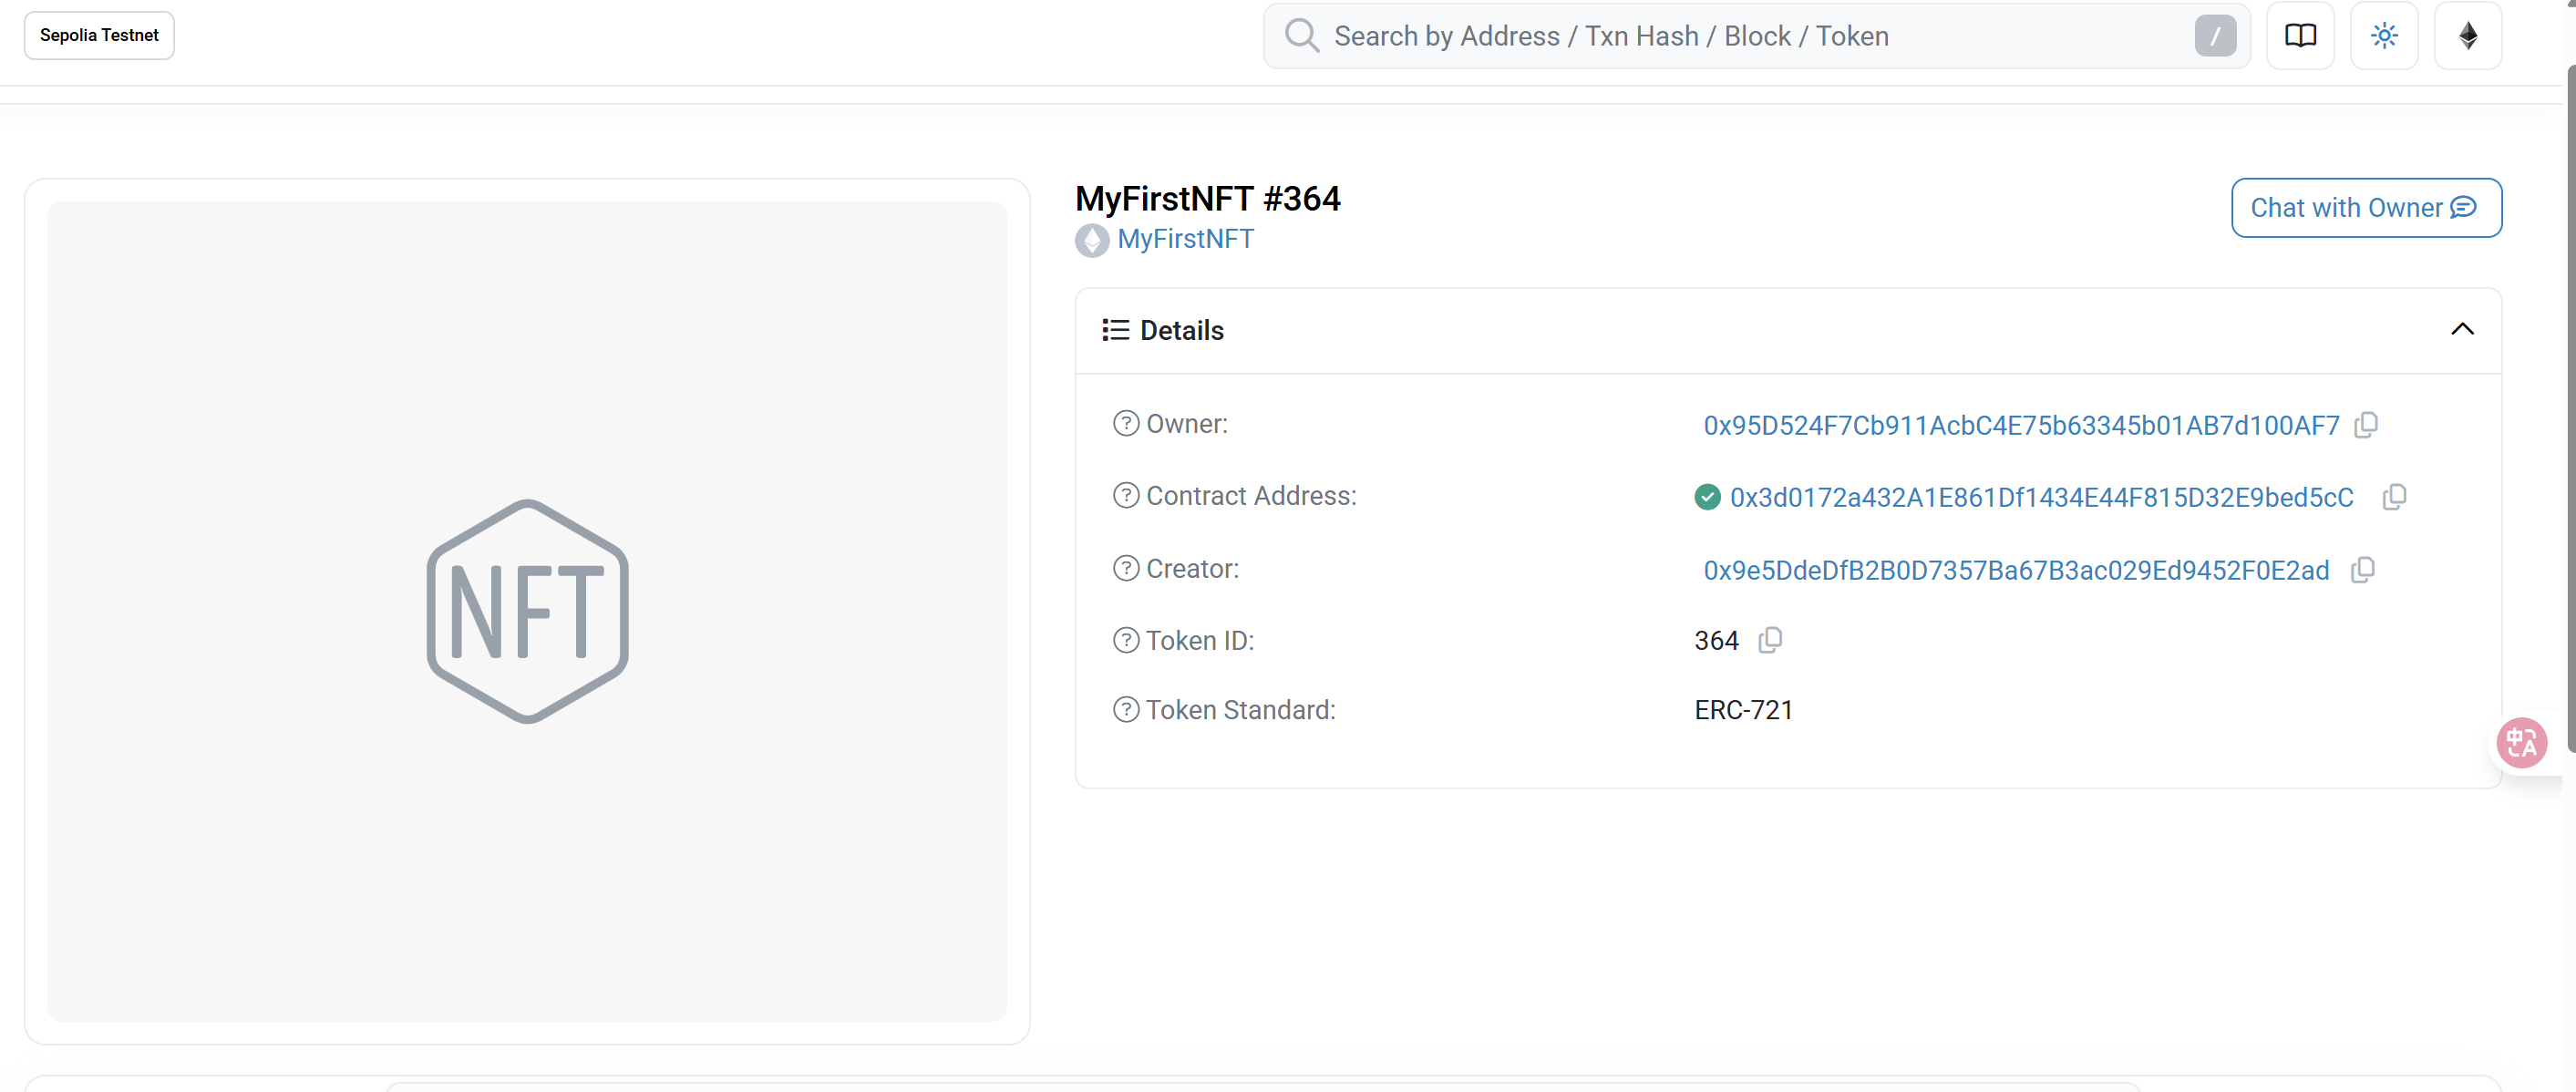This screenshot has height=1092, width=2576.
Task: Click the Token Standard help icon
Action: click(x=1126, y=710)
